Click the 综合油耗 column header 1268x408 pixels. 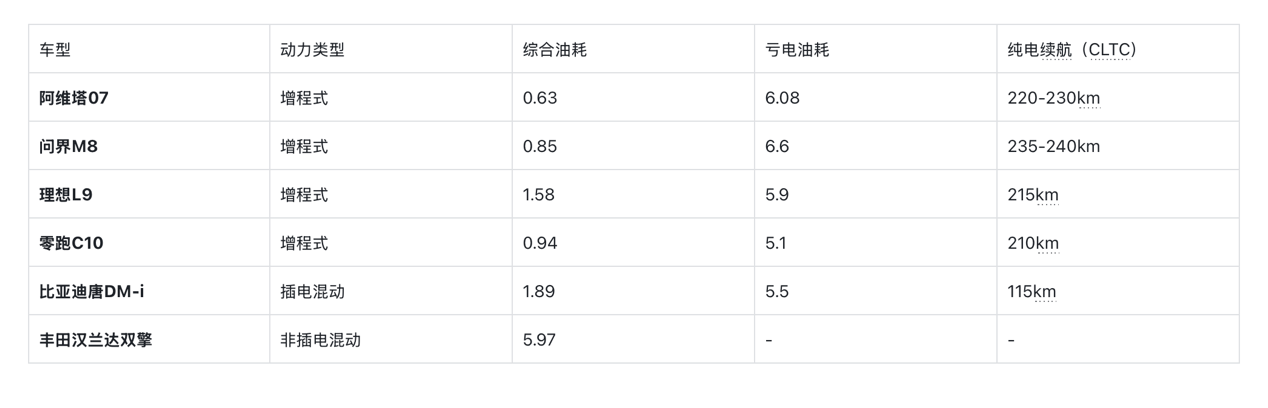(x=554, y=50)
